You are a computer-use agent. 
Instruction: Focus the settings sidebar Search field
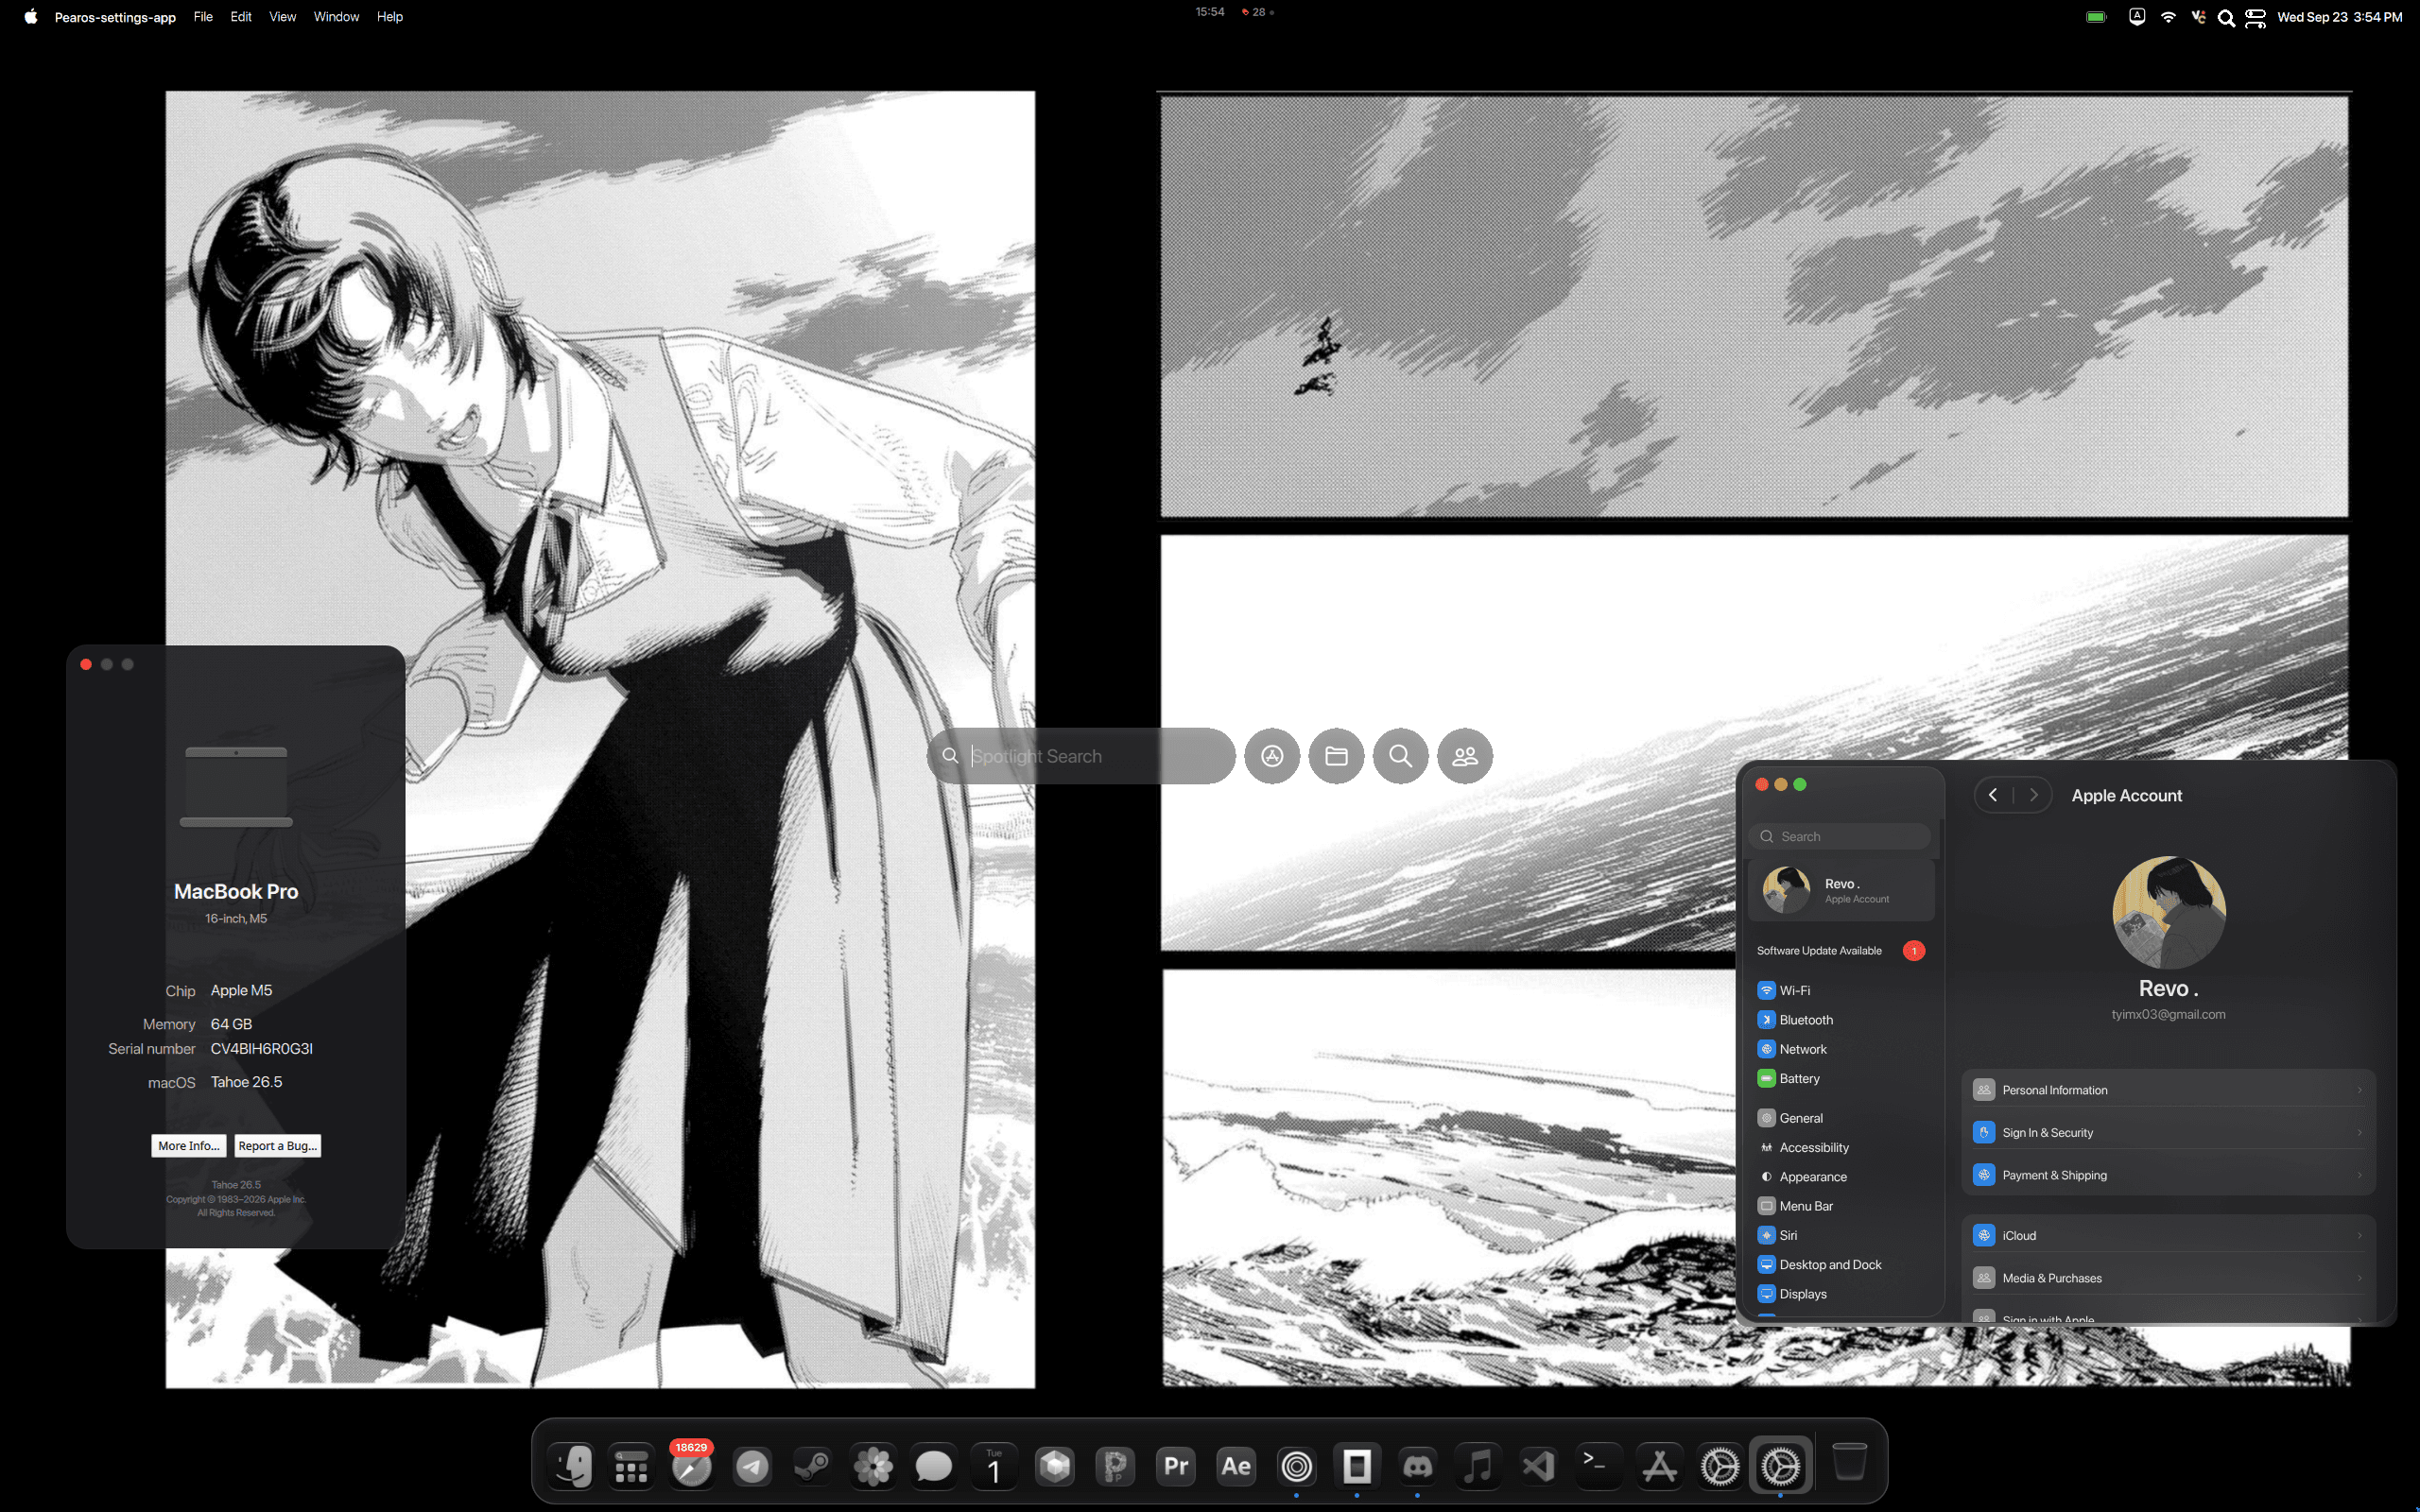[1840, 836]
